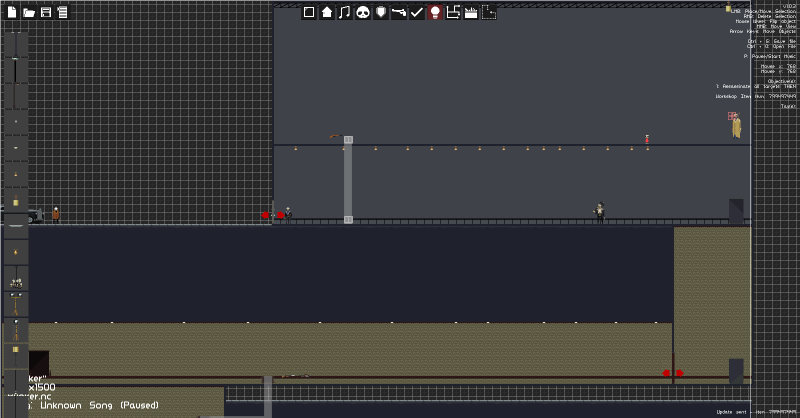Click the bottom handle of the vertical column
The height and width of the screenshot is (418, 800).
(x=348, y=219)
